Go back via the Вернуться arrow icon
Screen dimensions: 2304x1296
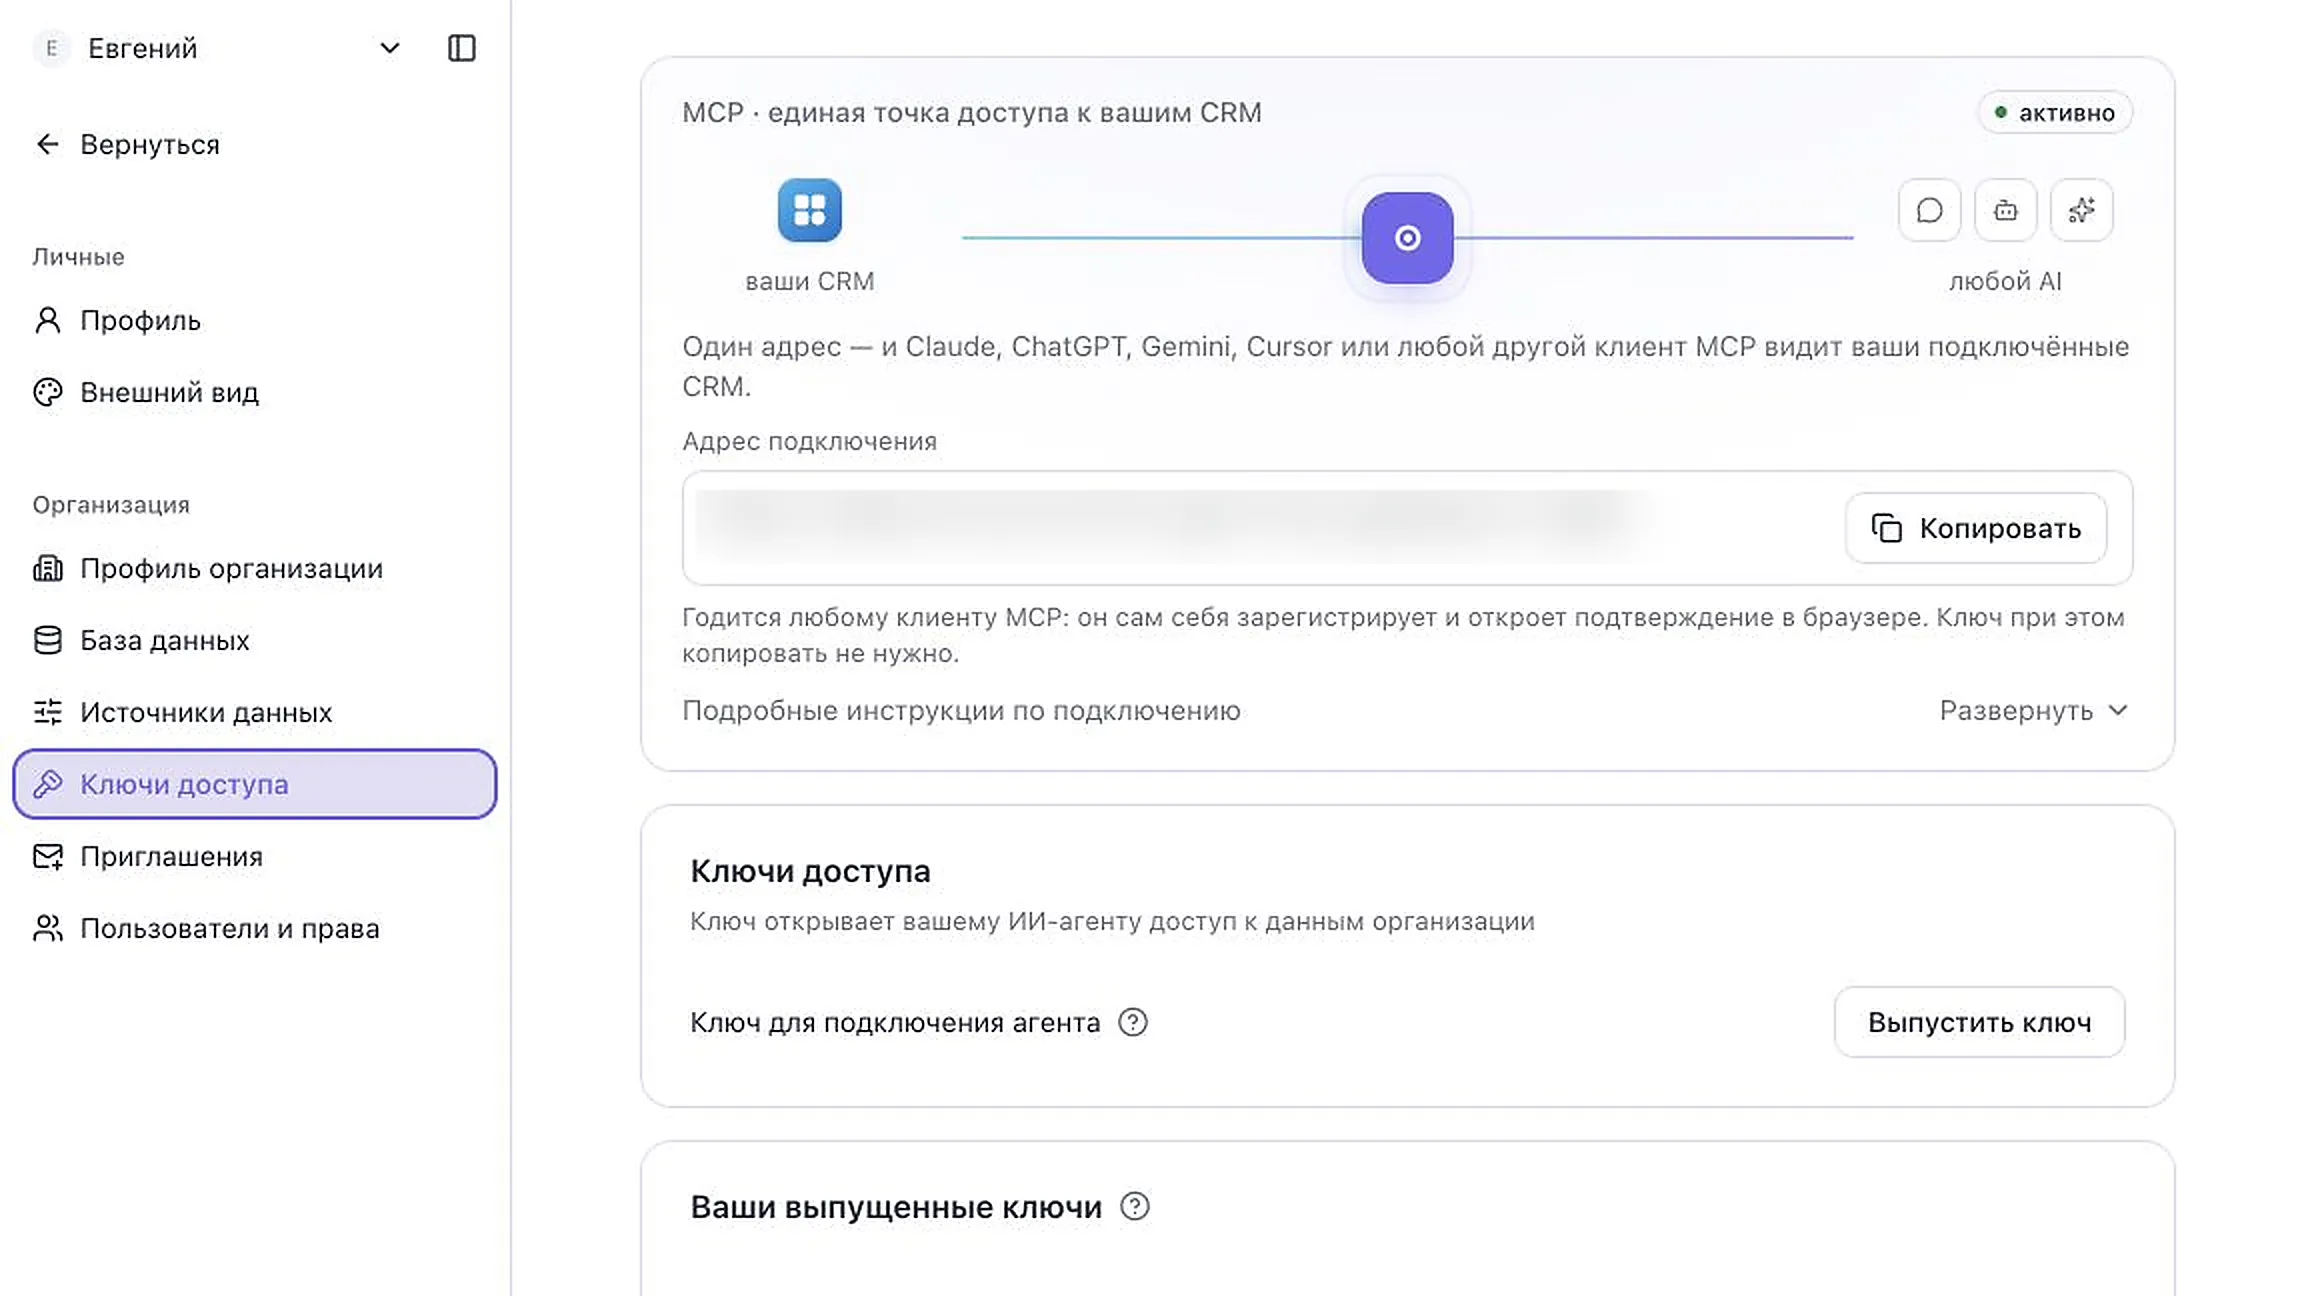(47, 144)
